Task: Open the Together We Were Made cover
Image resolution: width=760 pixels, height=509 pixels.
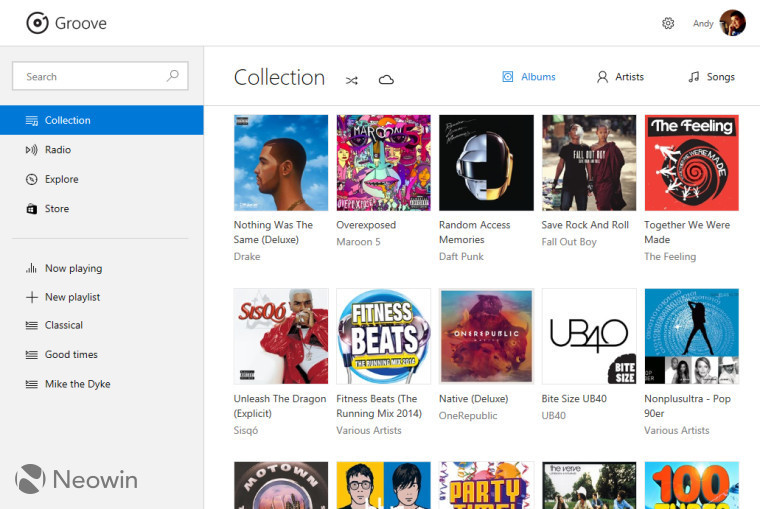Action: click(x=692, y=162)
